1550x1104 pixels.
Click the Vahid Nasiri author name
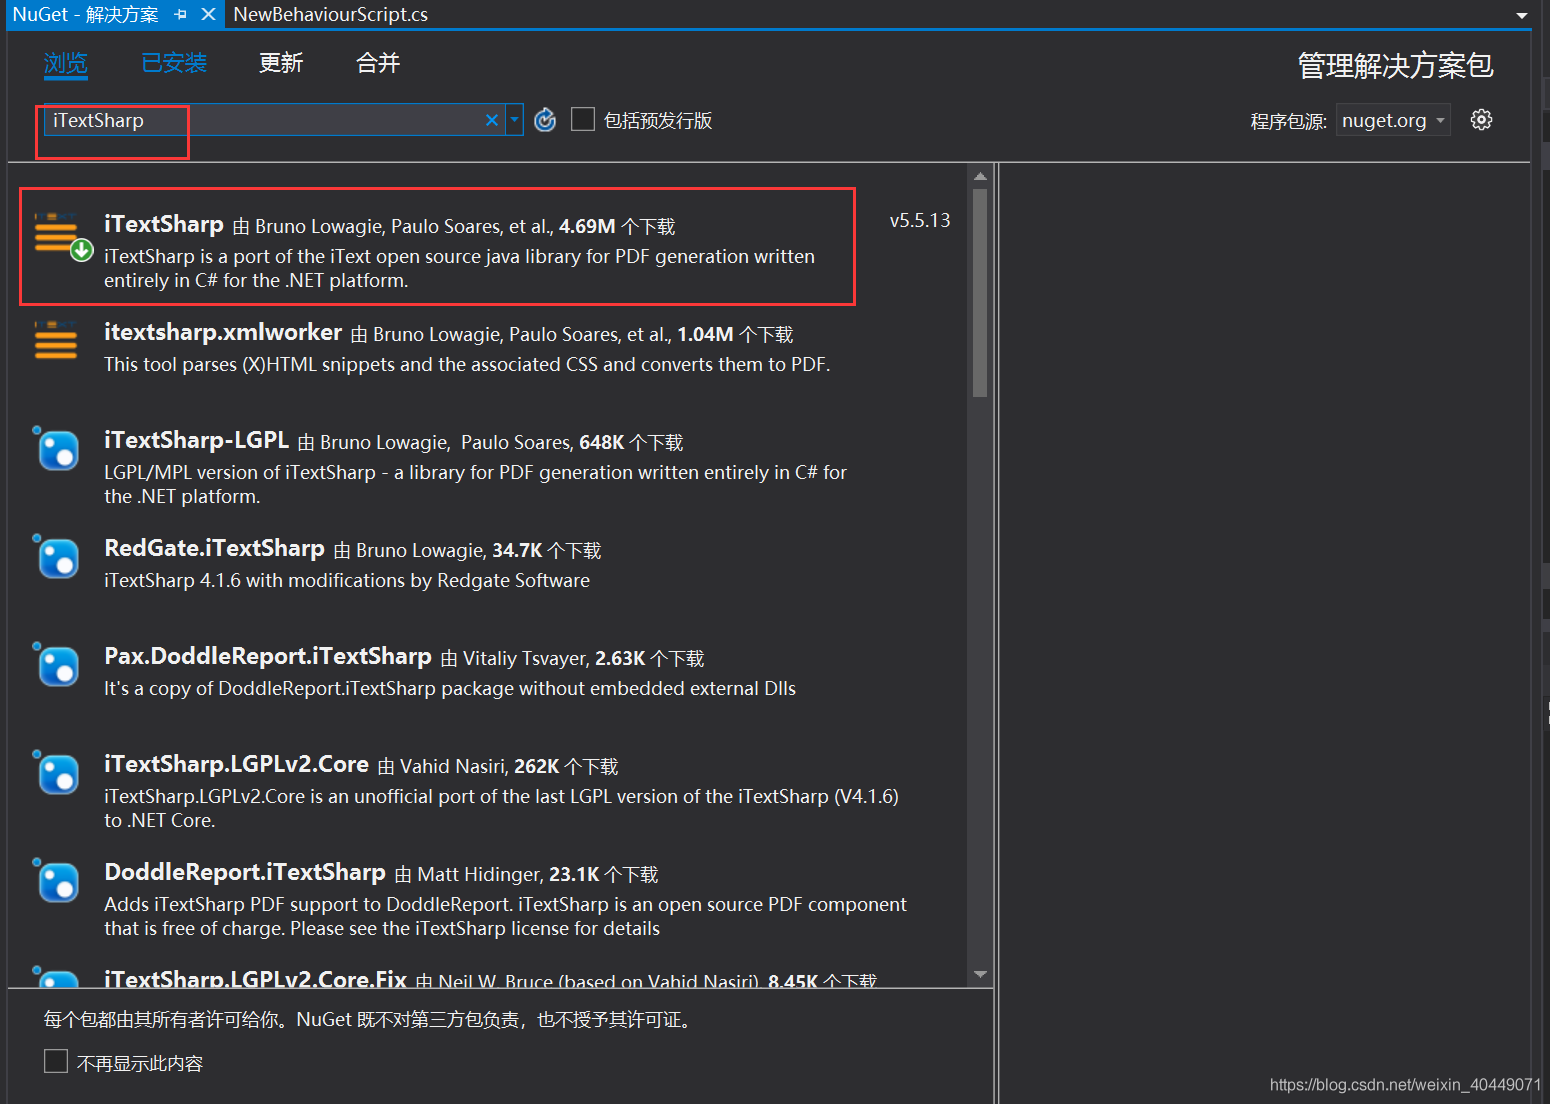pos(454,766)
